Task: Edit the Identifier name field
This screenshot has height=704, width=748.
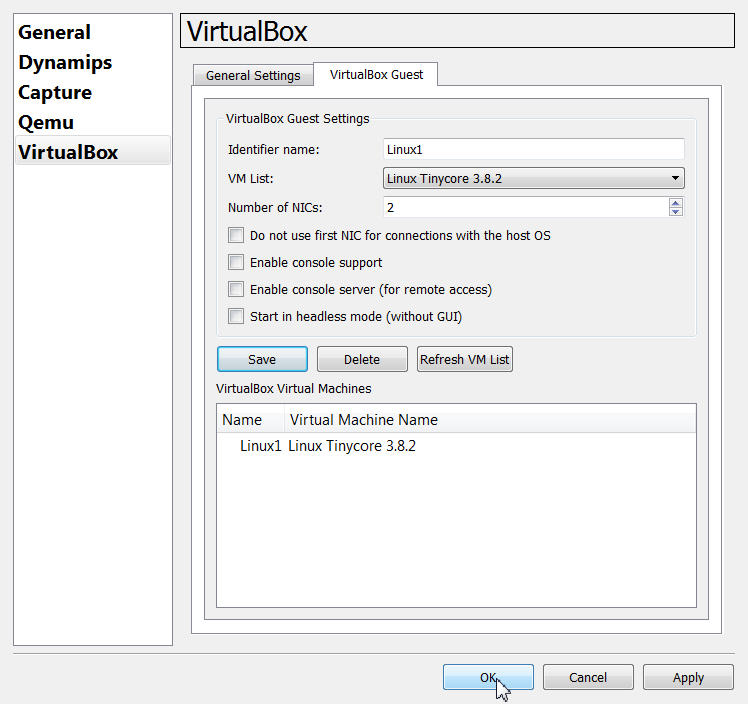Action: 533,149
